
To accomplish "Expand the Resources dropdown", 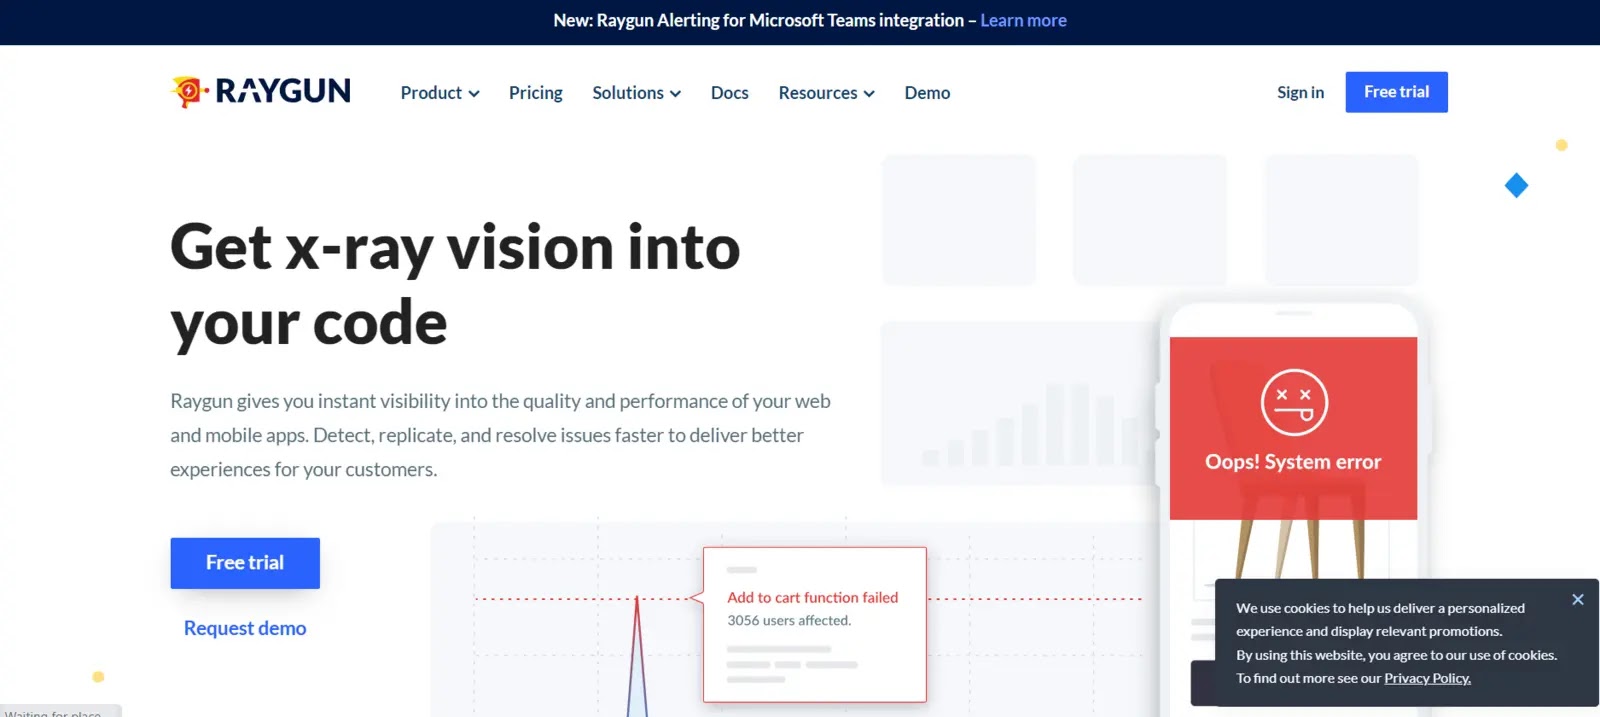I will tap(827, 93).
